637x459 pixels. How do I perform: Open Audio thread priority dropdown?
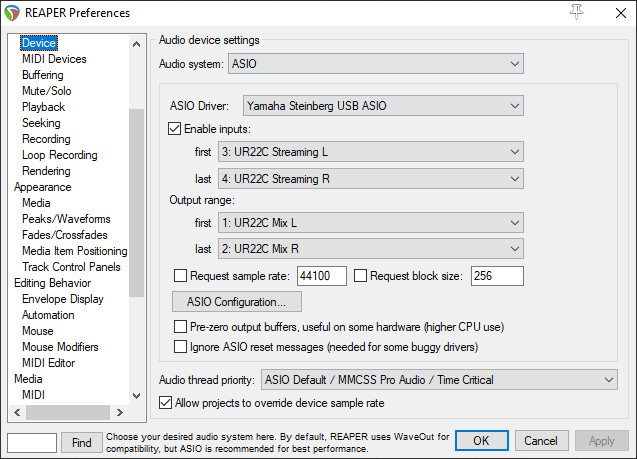click(439, 380)
